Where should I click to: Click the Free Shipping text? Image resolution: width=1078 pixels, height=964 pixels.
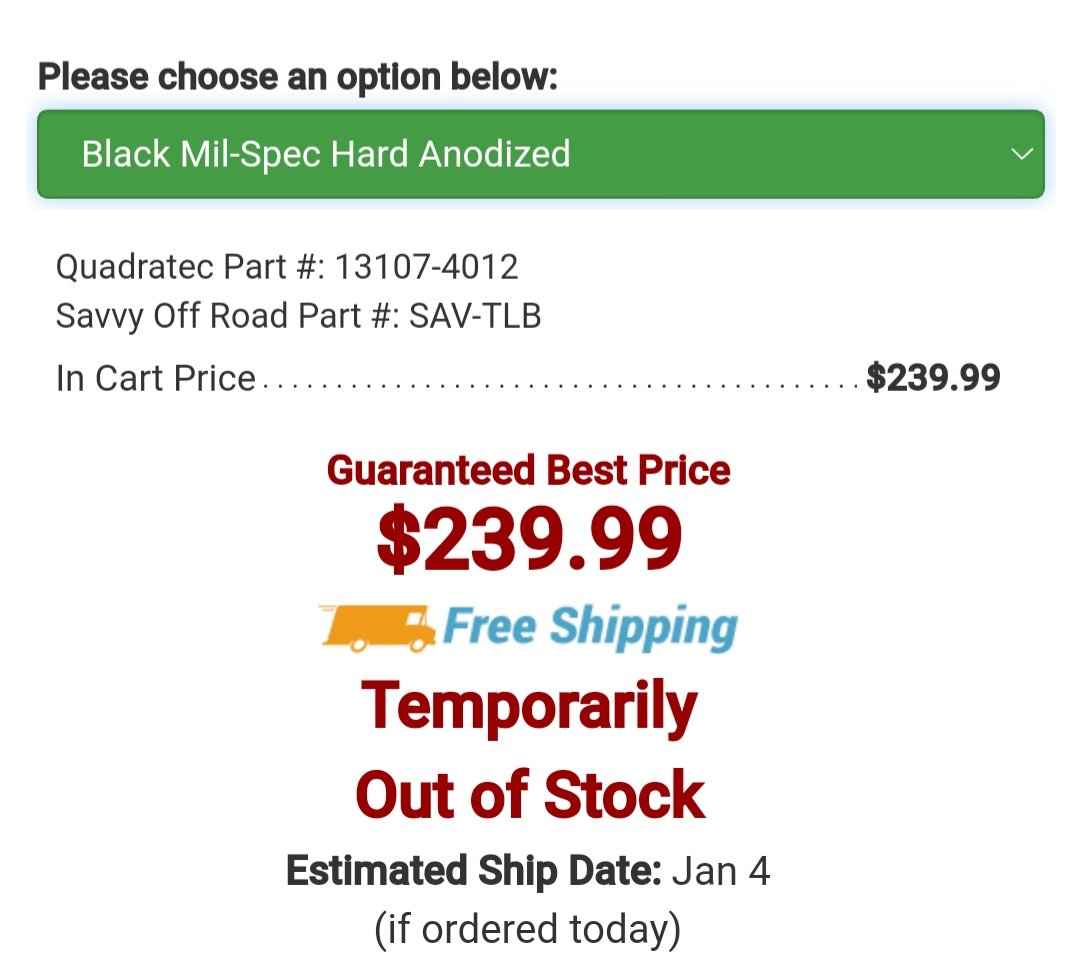coord(590,627)
